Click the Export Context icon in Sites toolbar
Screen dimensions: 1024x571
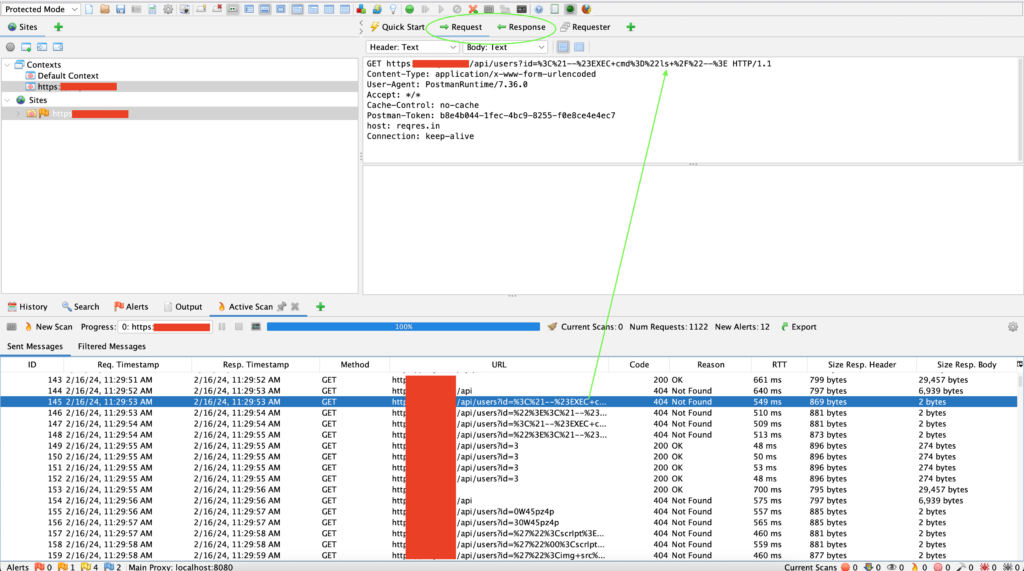[58, 47]
